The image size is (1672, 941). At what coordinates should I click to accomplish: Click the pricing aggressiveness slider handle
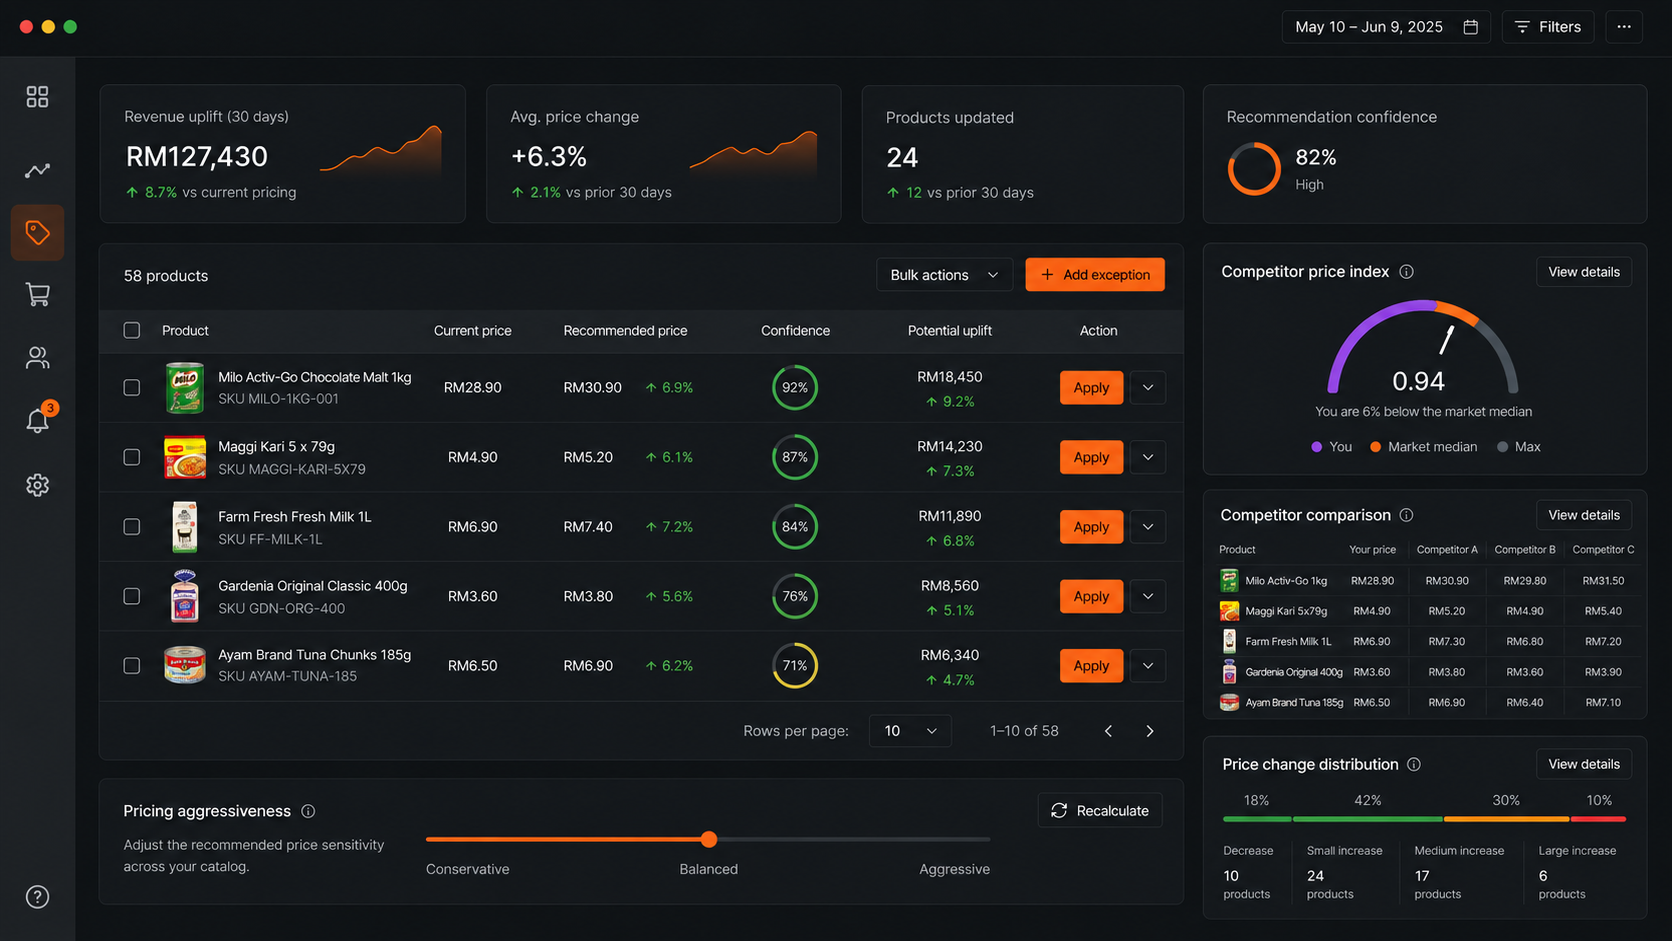tap(709, 839)
